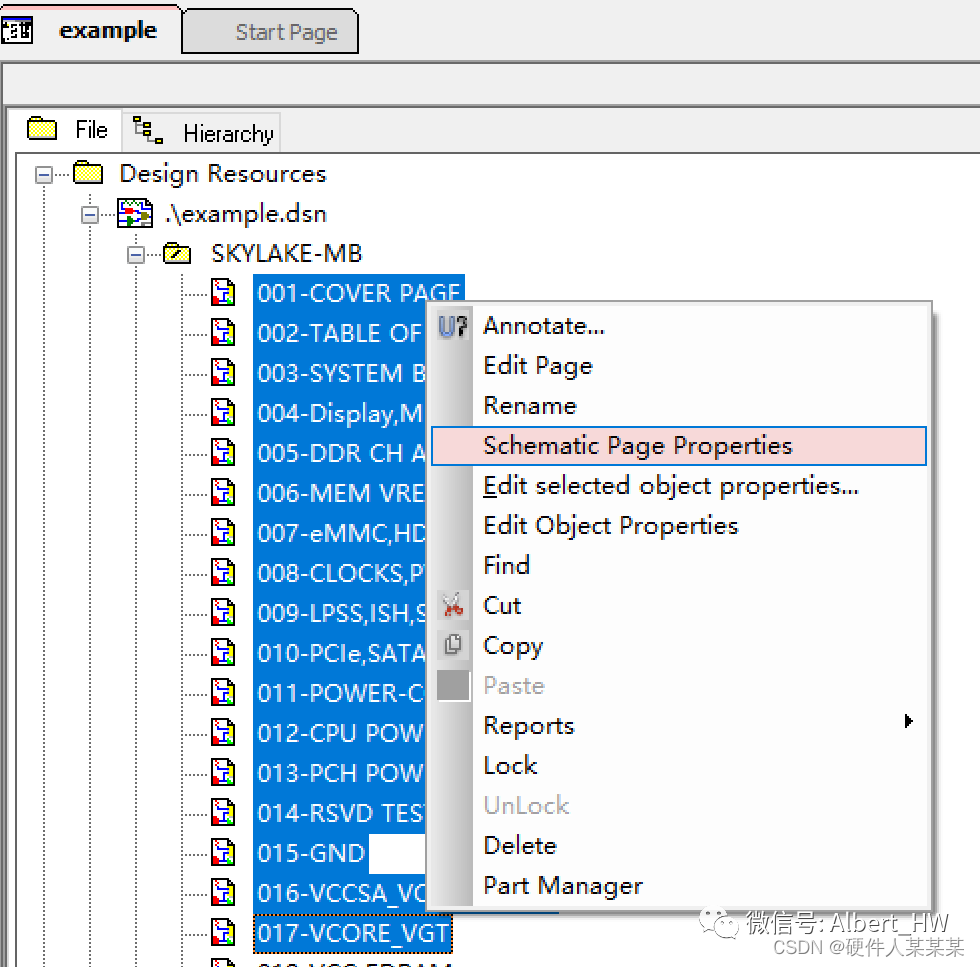Click the page icon beside 001-COVER PAGE
The width and height of the screenshot is (980, 967).
point(223,293)
